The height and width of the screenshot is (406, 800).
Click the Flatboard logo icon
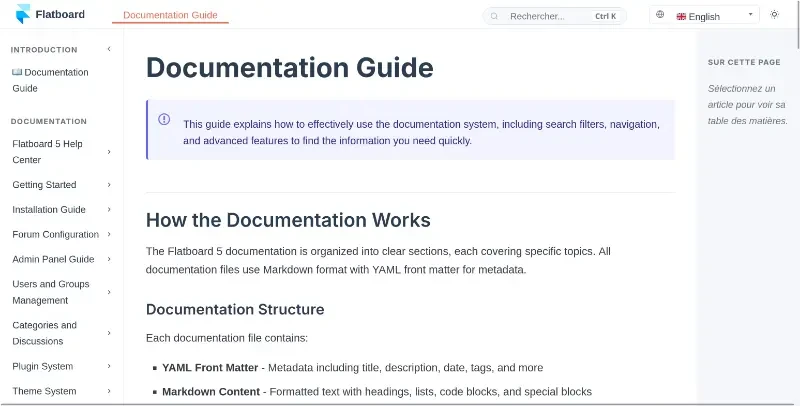point(23,15)
